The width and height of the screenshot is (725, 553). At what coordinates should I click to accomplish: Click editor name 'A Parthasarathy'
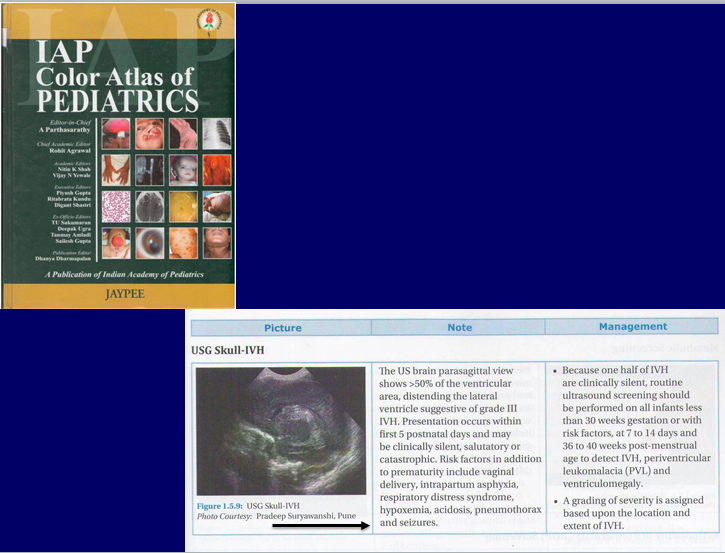(x=65, y=130)
